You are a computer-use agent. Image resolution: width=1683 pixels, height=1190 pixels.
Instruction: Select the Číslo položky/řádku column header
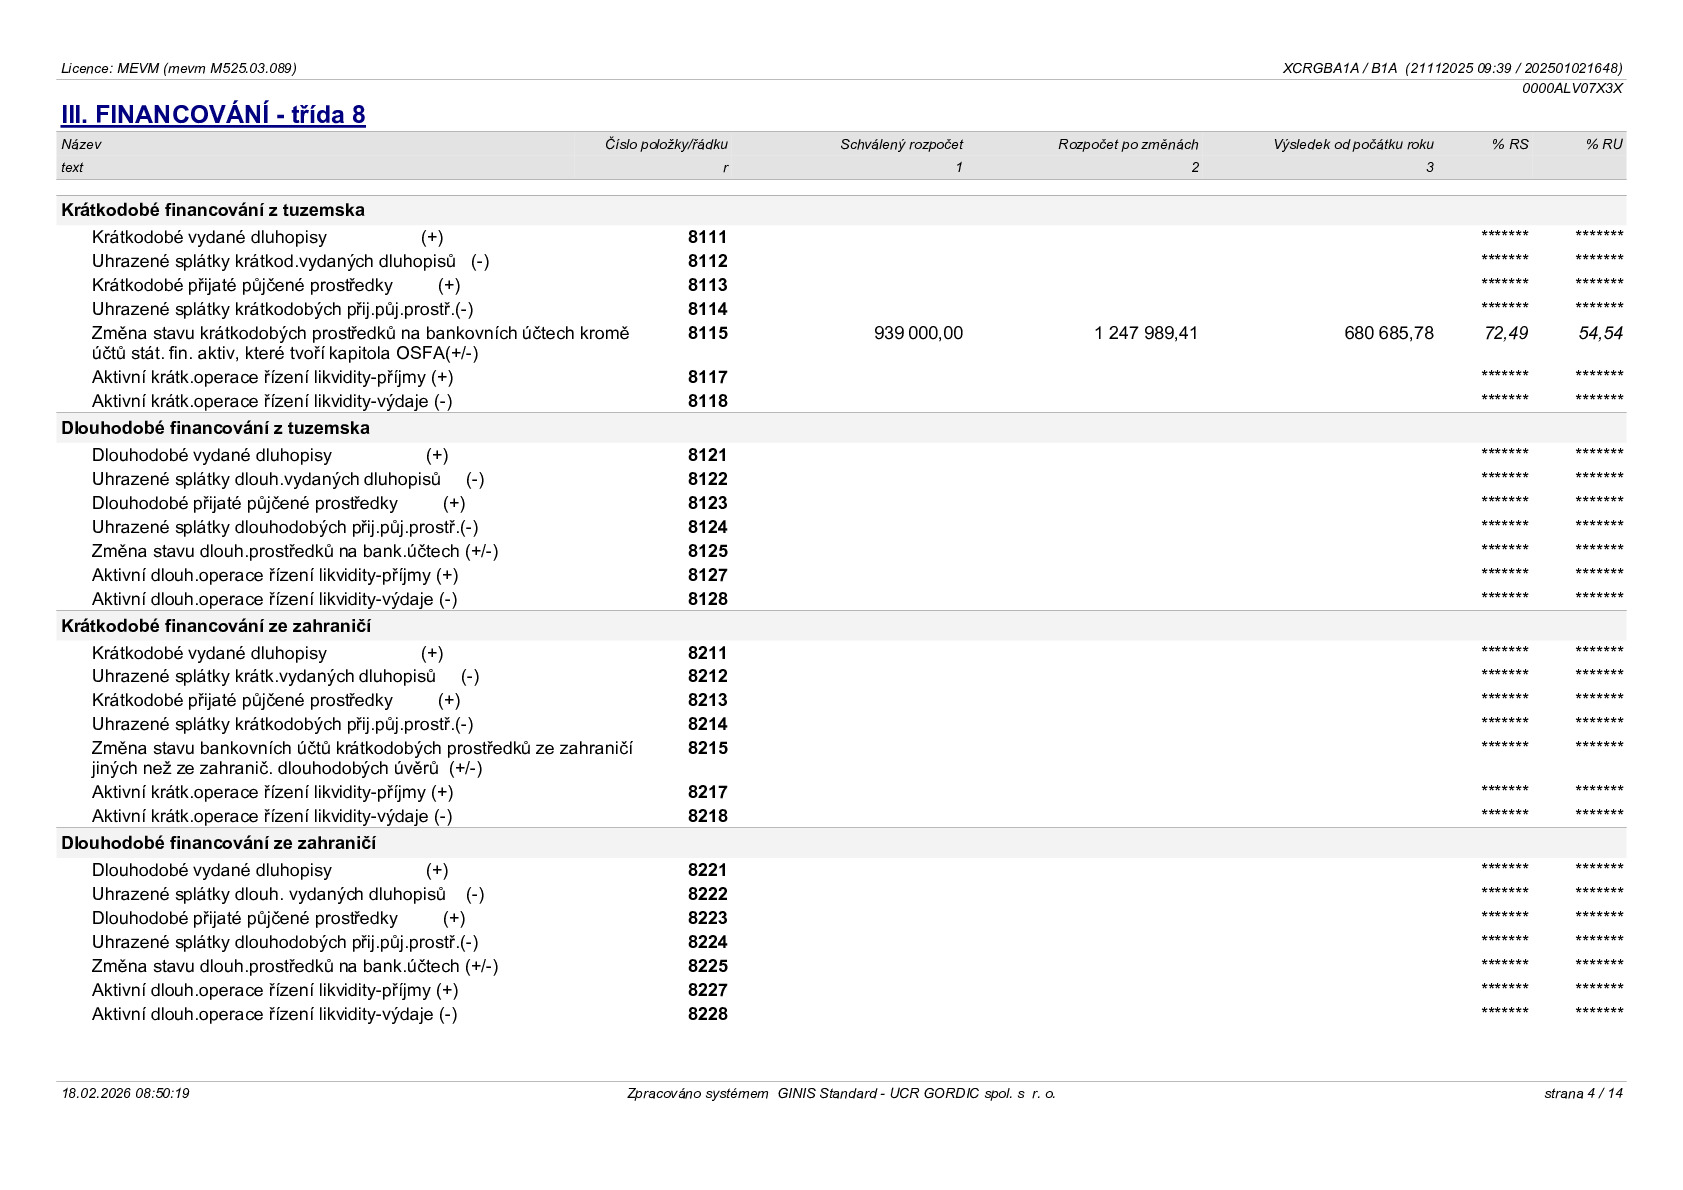tap(666, 144)
